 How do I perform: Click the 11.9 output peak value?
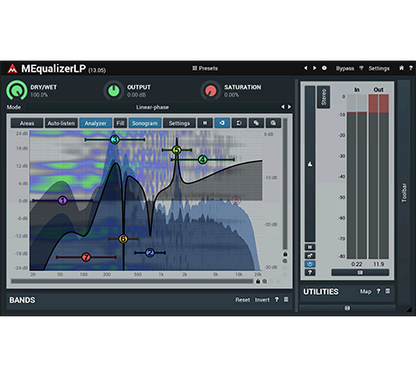point(378,264)
